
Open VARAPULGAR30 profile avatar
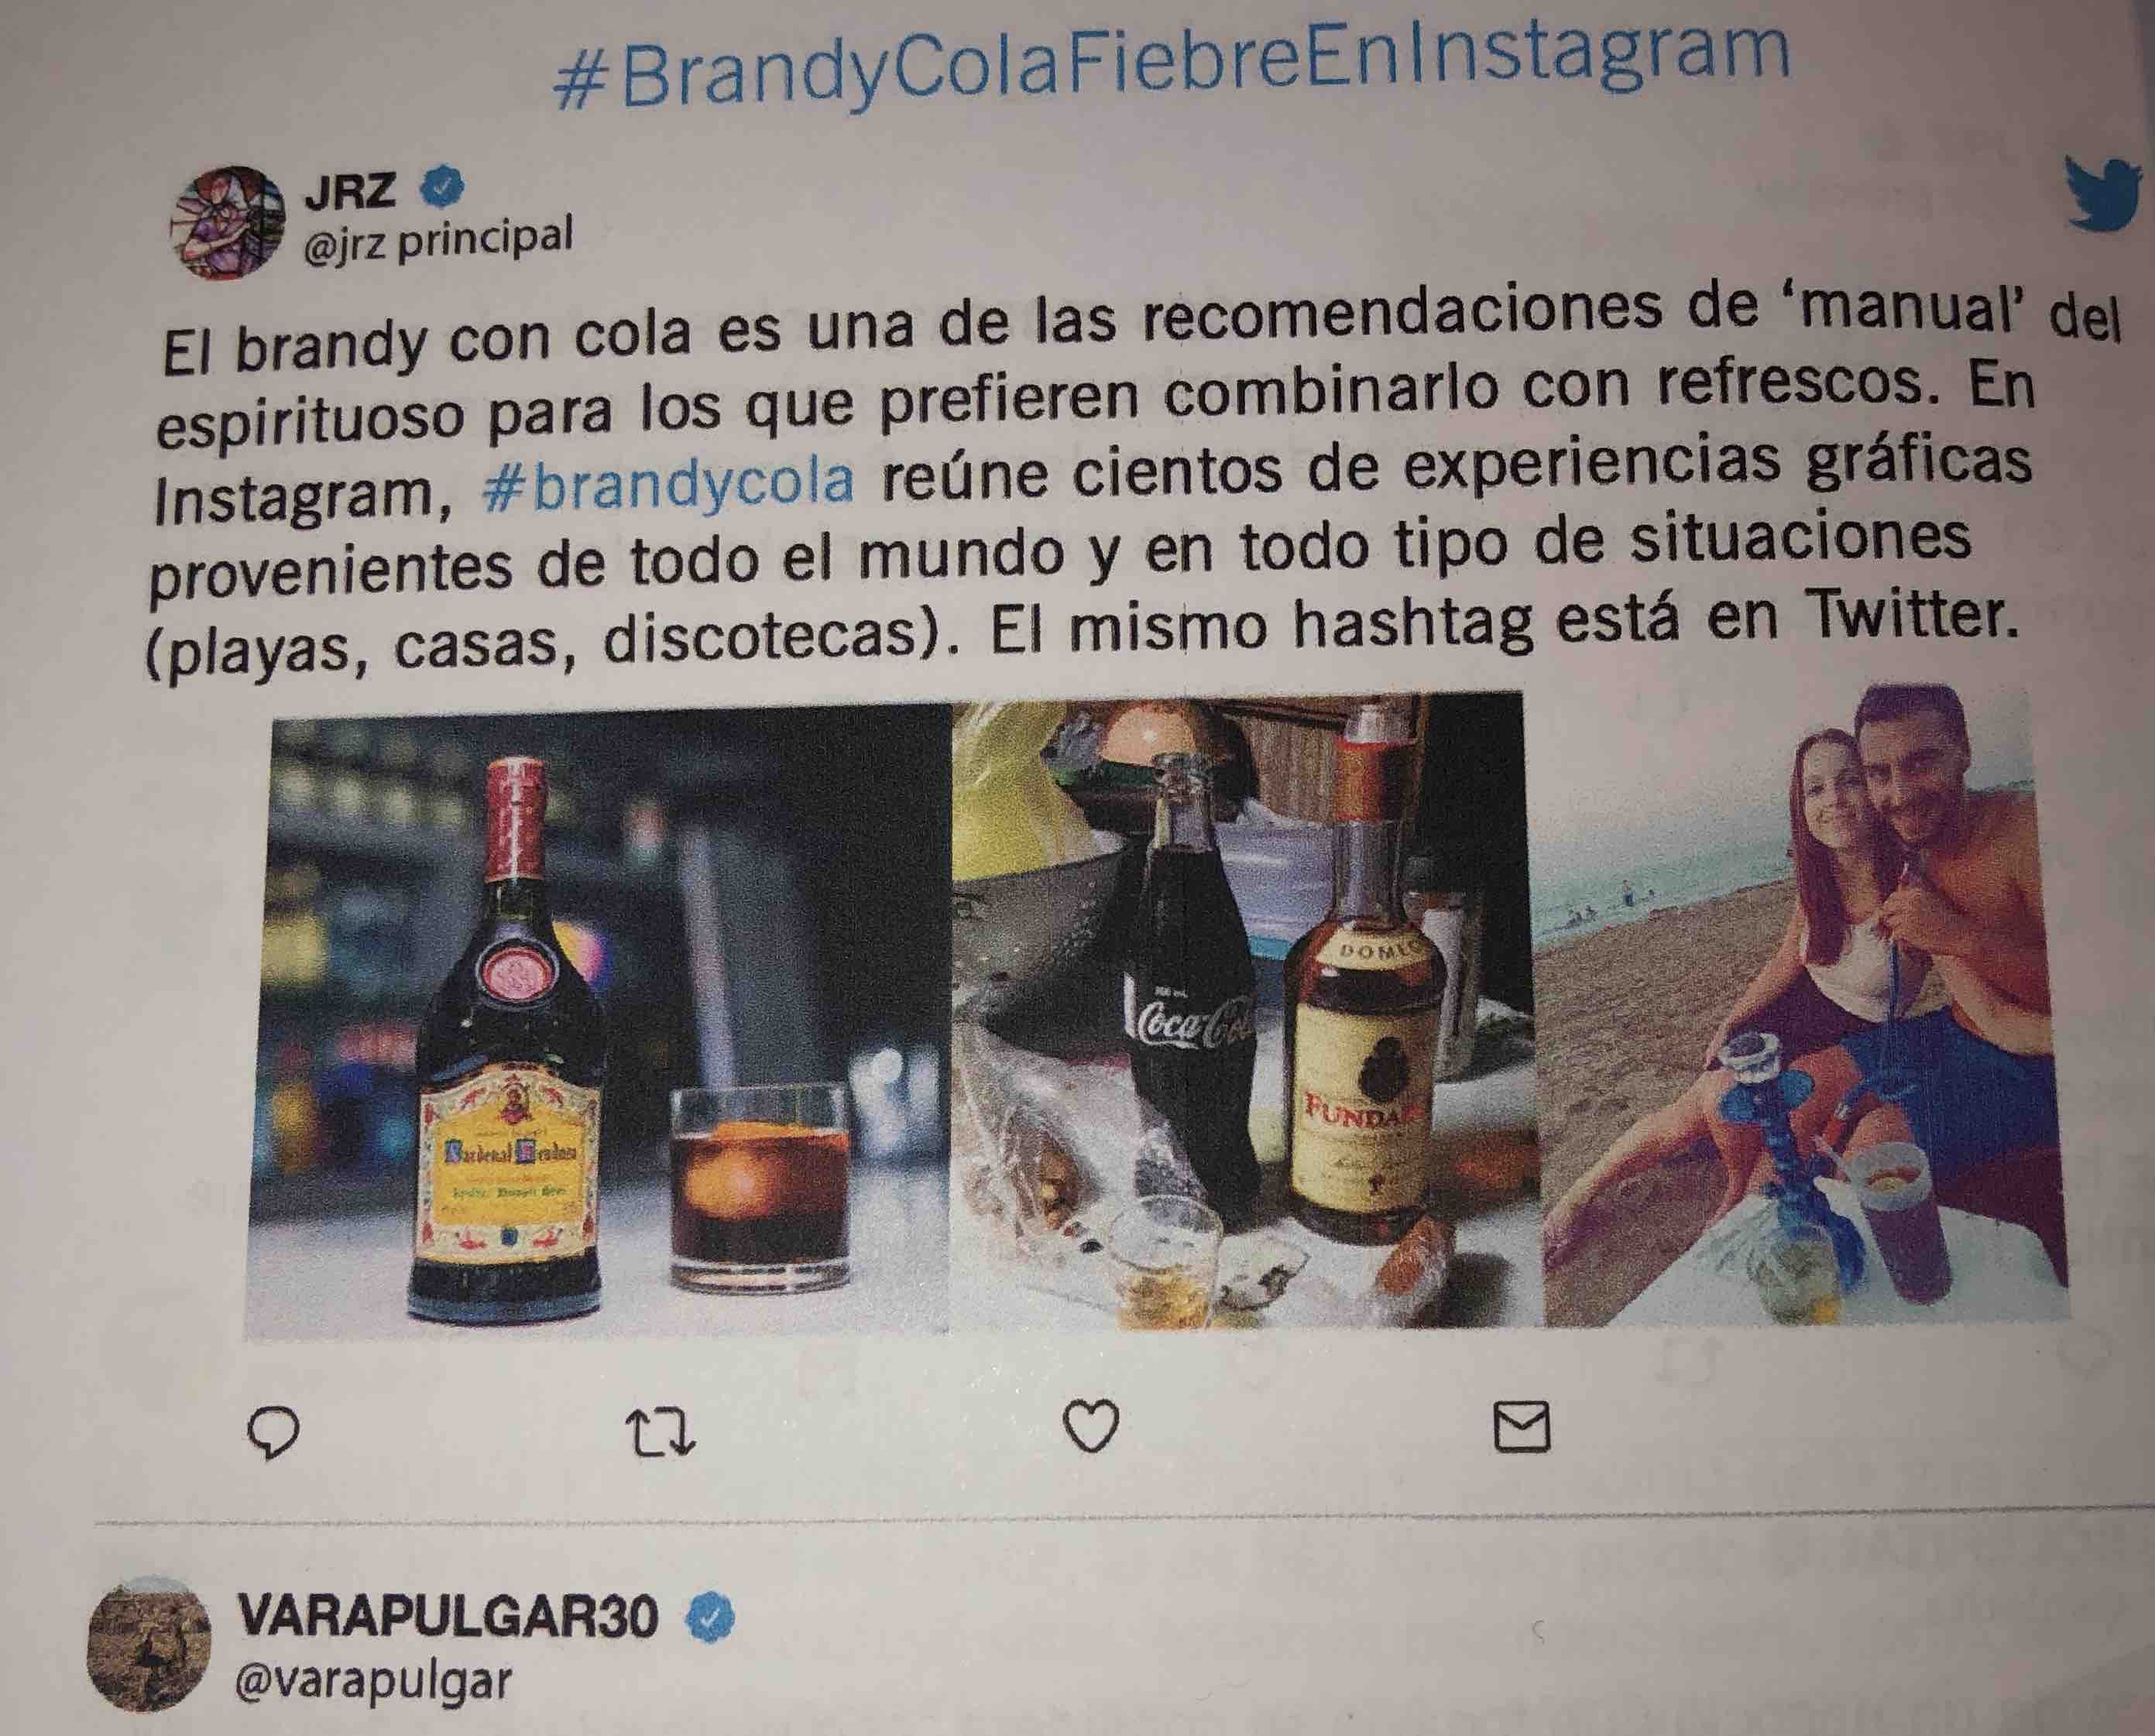(x=150, y=1642)
